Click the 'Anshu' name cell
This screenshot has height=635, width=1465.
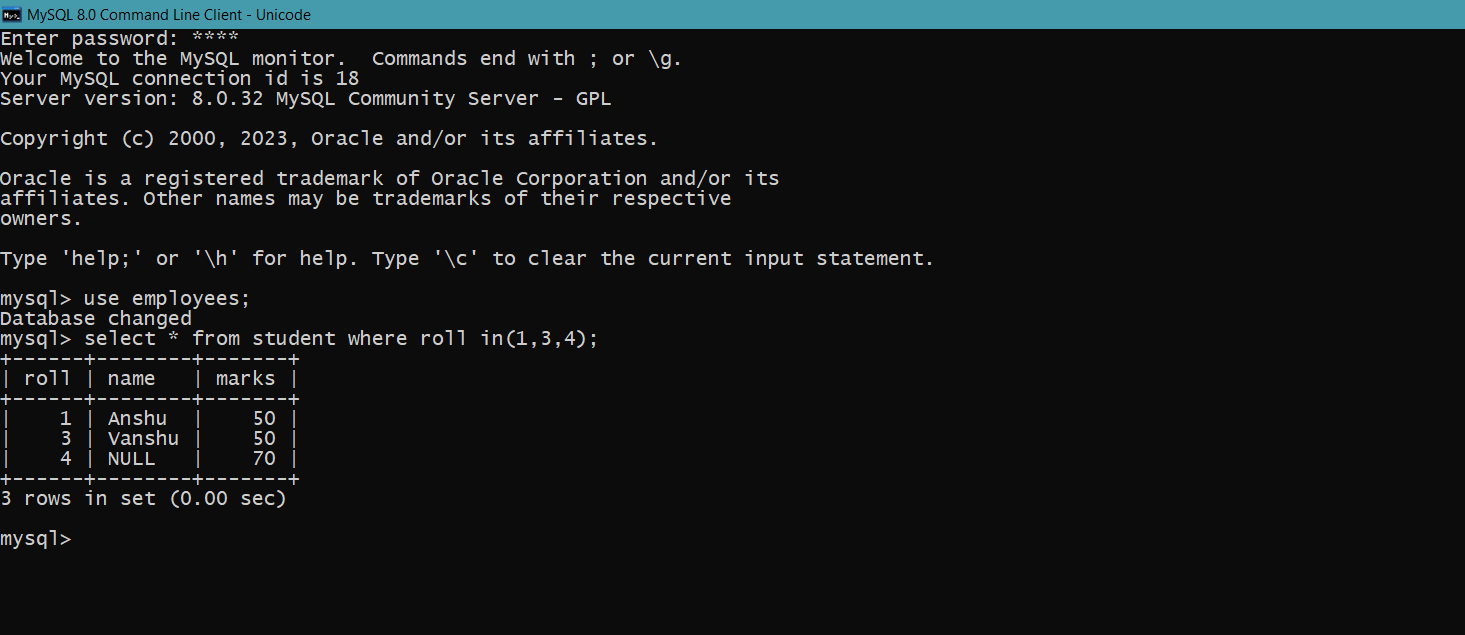pos(137,418)
